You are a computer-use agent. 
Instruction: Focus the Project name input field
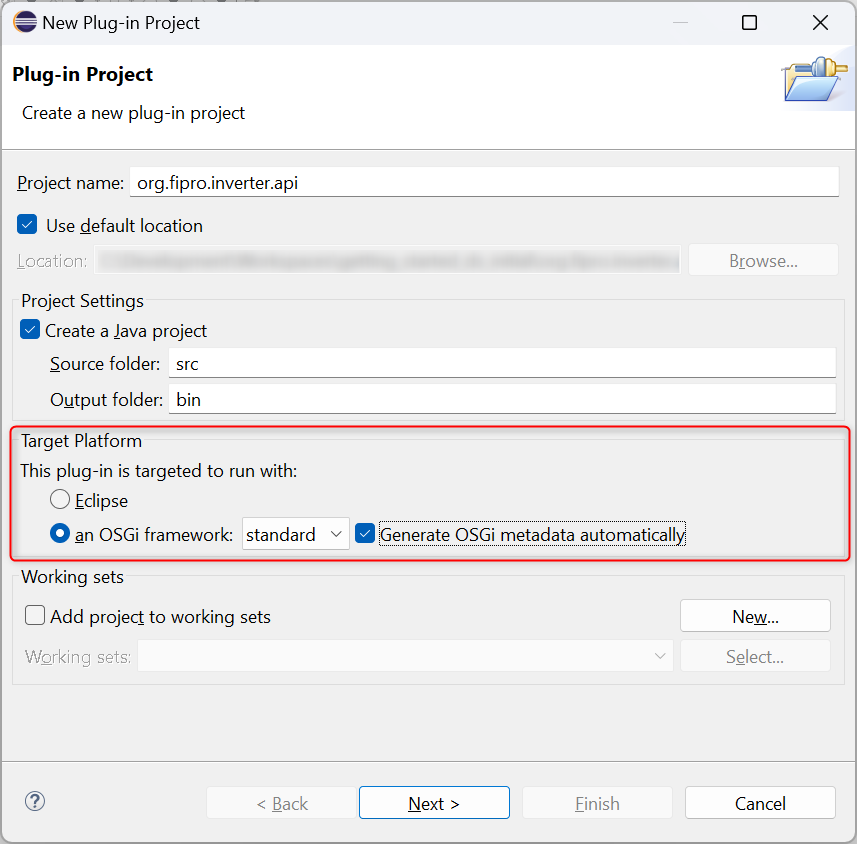pyautogui.click(x=484, y=182)
